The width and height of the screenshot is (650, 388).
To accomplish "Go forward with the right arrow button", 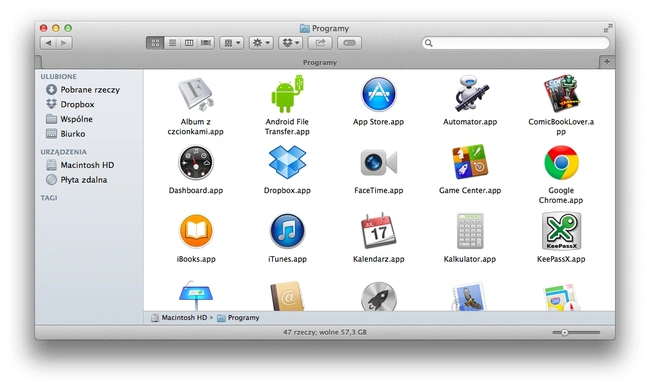I will (64, 43).
